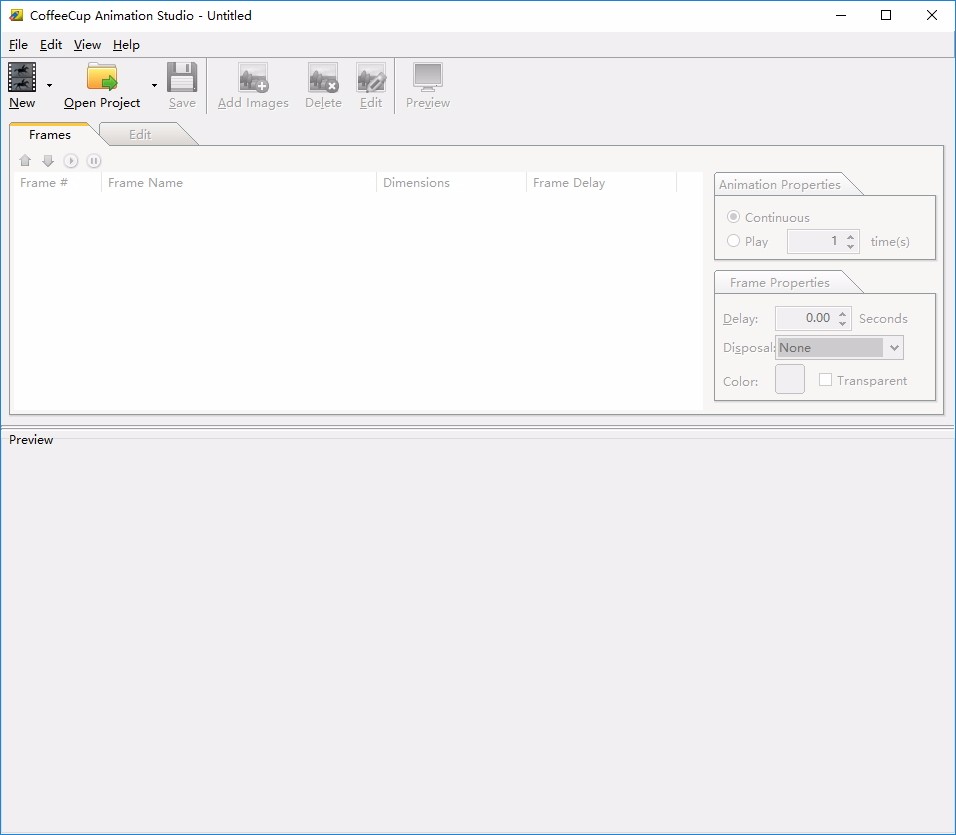This screenshot has height=835, width=956.
Task: Move frame up with arrow icon
Action: coord(25,160)
